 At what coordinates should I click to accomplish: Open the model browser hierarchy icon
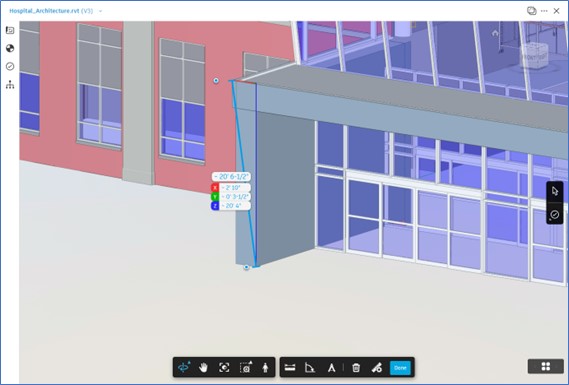10,85
